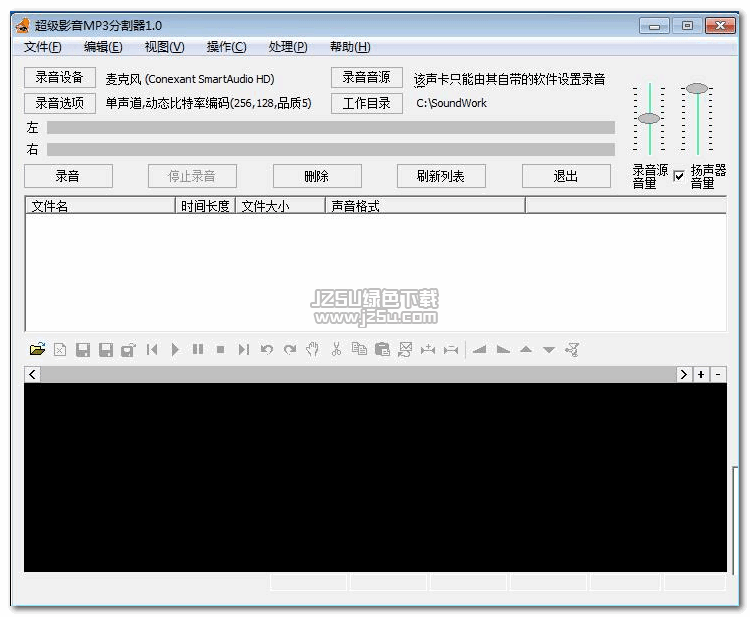
Task: Click the 退出 button
Action: [566, 176]
